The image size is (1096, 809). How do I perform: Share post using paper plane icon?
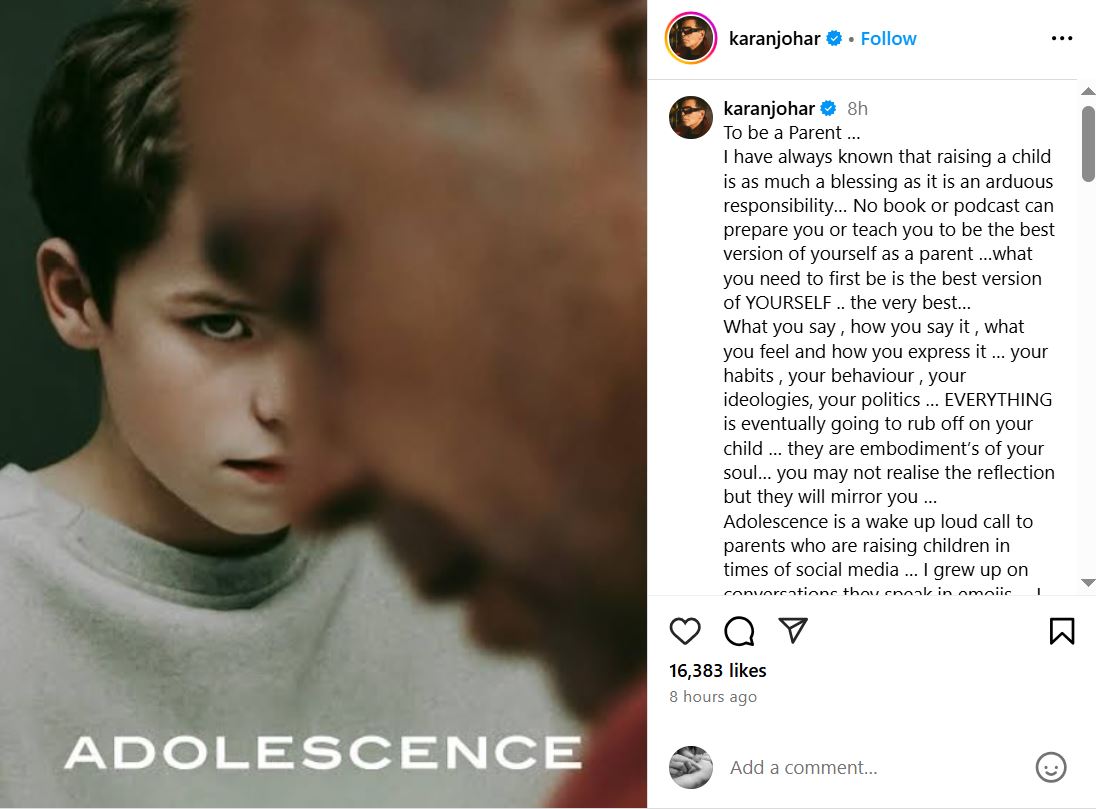pyautogui.click(x=793, y=631)
